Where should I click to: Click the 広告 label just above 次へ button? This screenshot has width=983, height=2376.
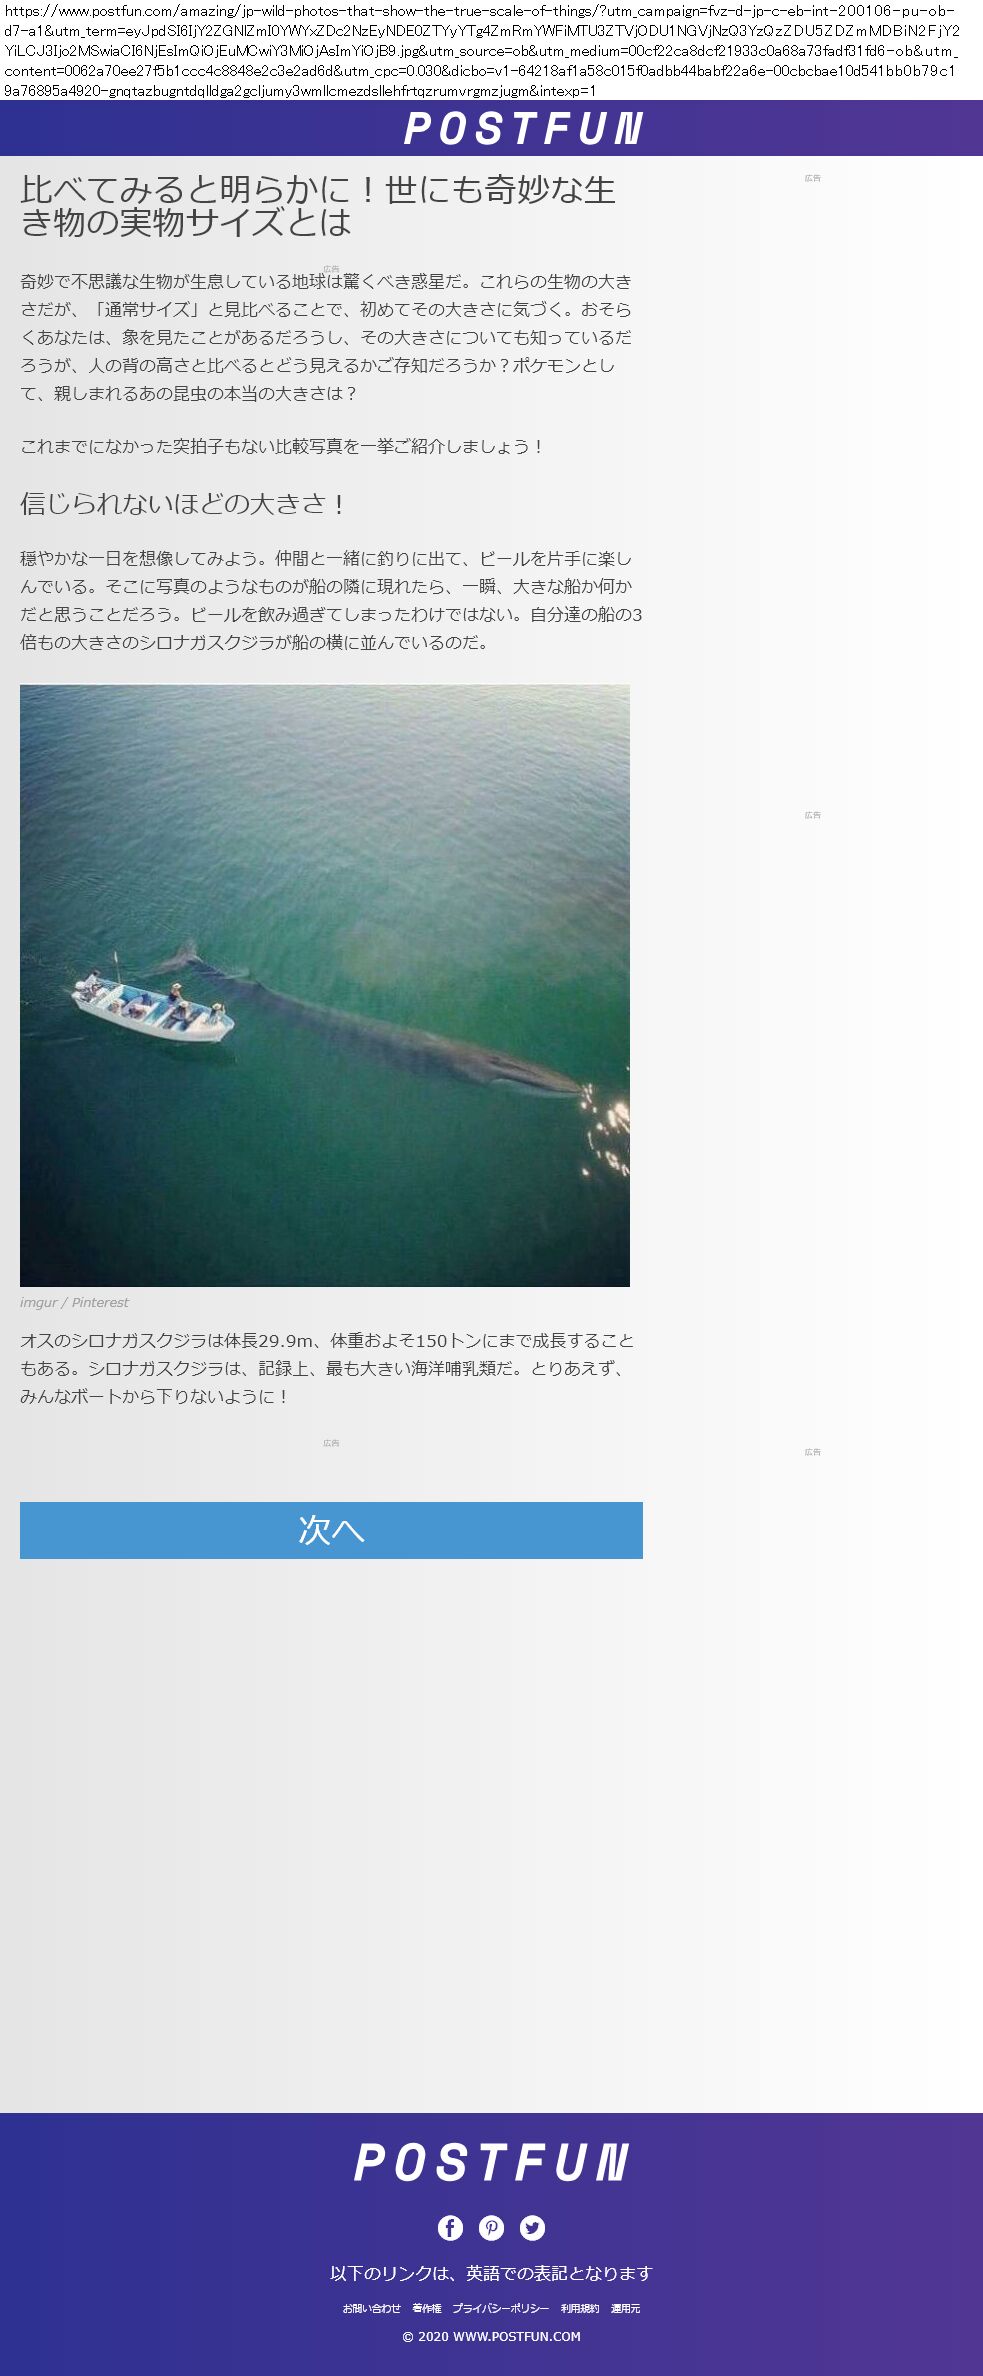[331, 1443]
